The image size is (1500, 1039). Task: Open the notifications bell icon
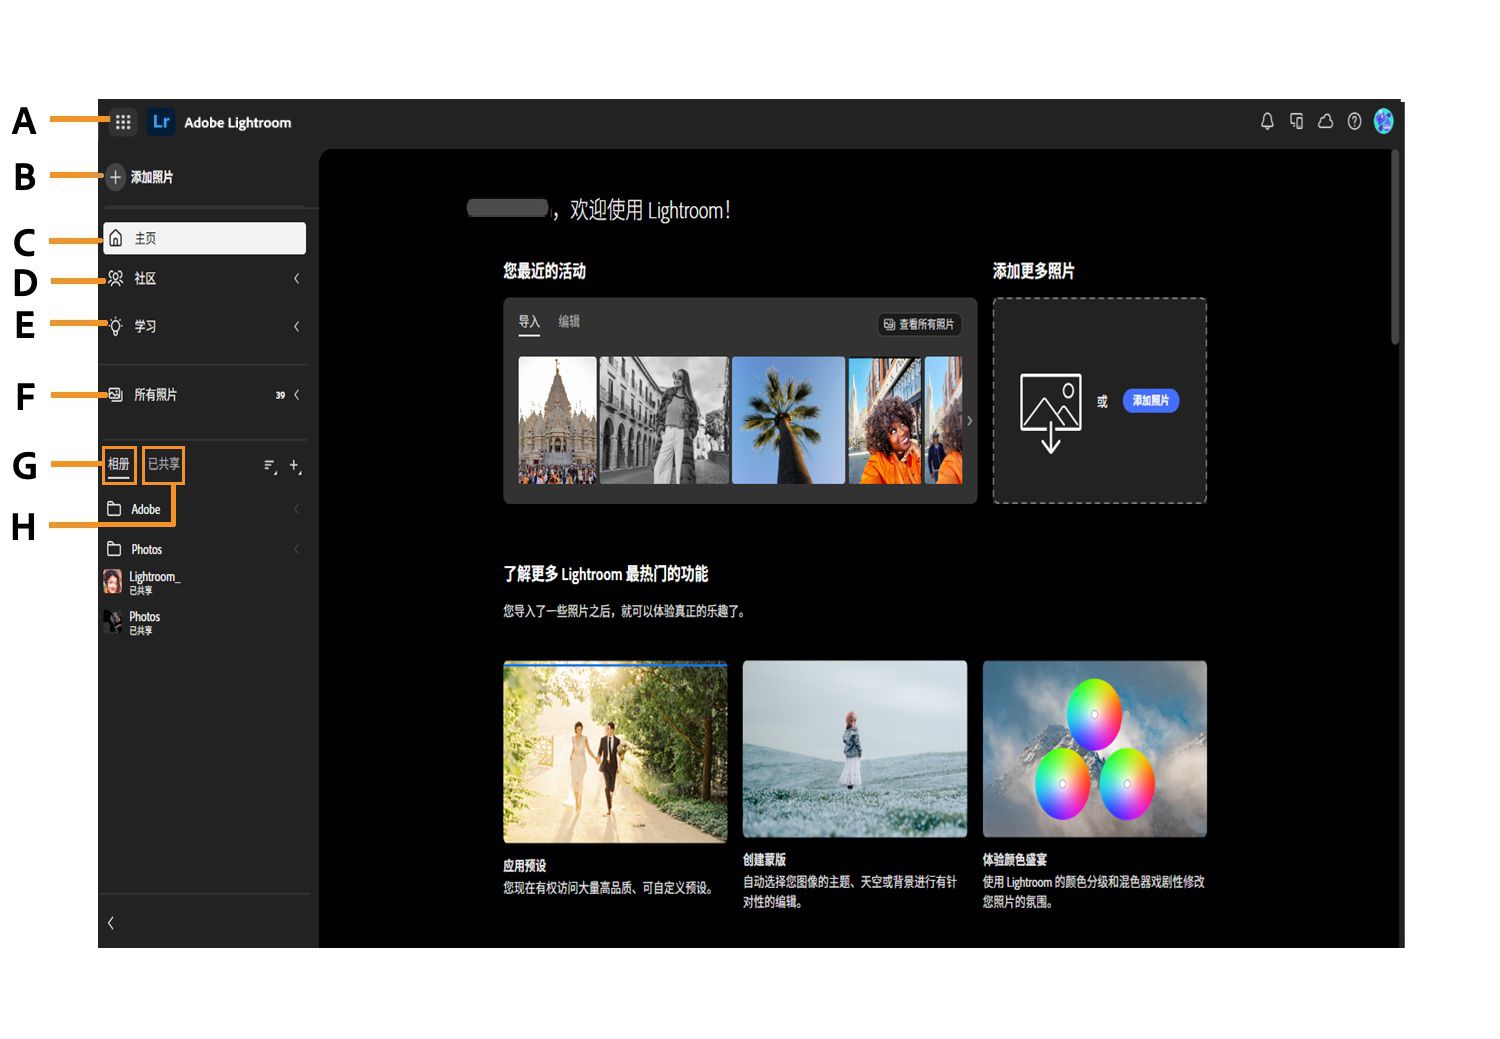click(1266, 121)
